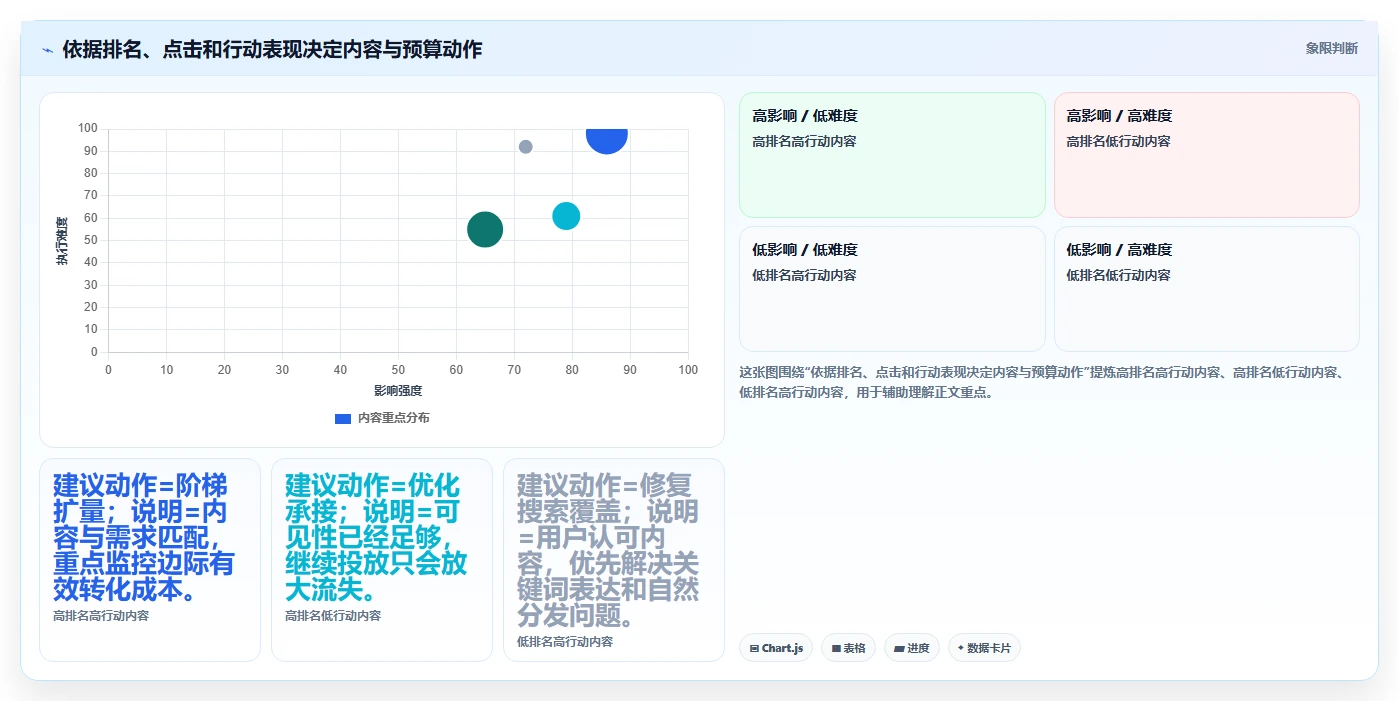Click the Chart.js tag chip
1399x701 pixels.
point(776,648)
